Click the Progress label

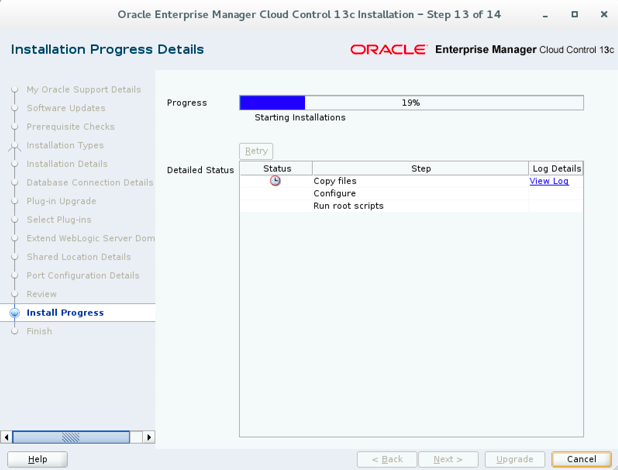(187, 103)
